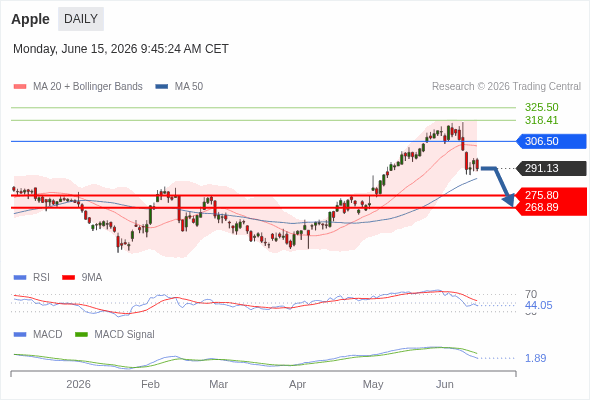The image size is (590, 400).
Task: Click the MACD Signal legend label
Action: coord(125,335)
